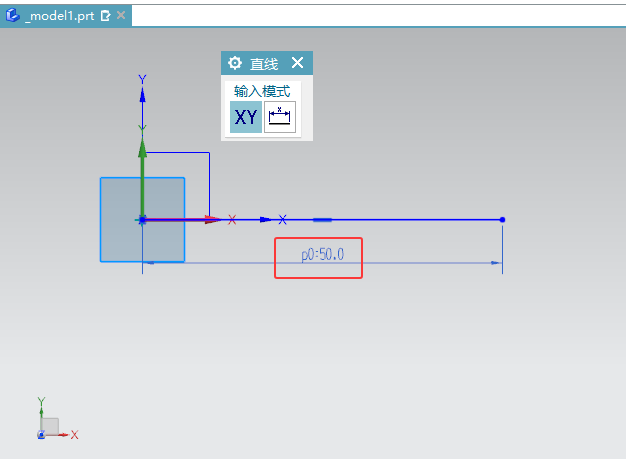Screen dimensions: 626x459
Task: Close the 直线 line dialog
Action: coord(297,63)
